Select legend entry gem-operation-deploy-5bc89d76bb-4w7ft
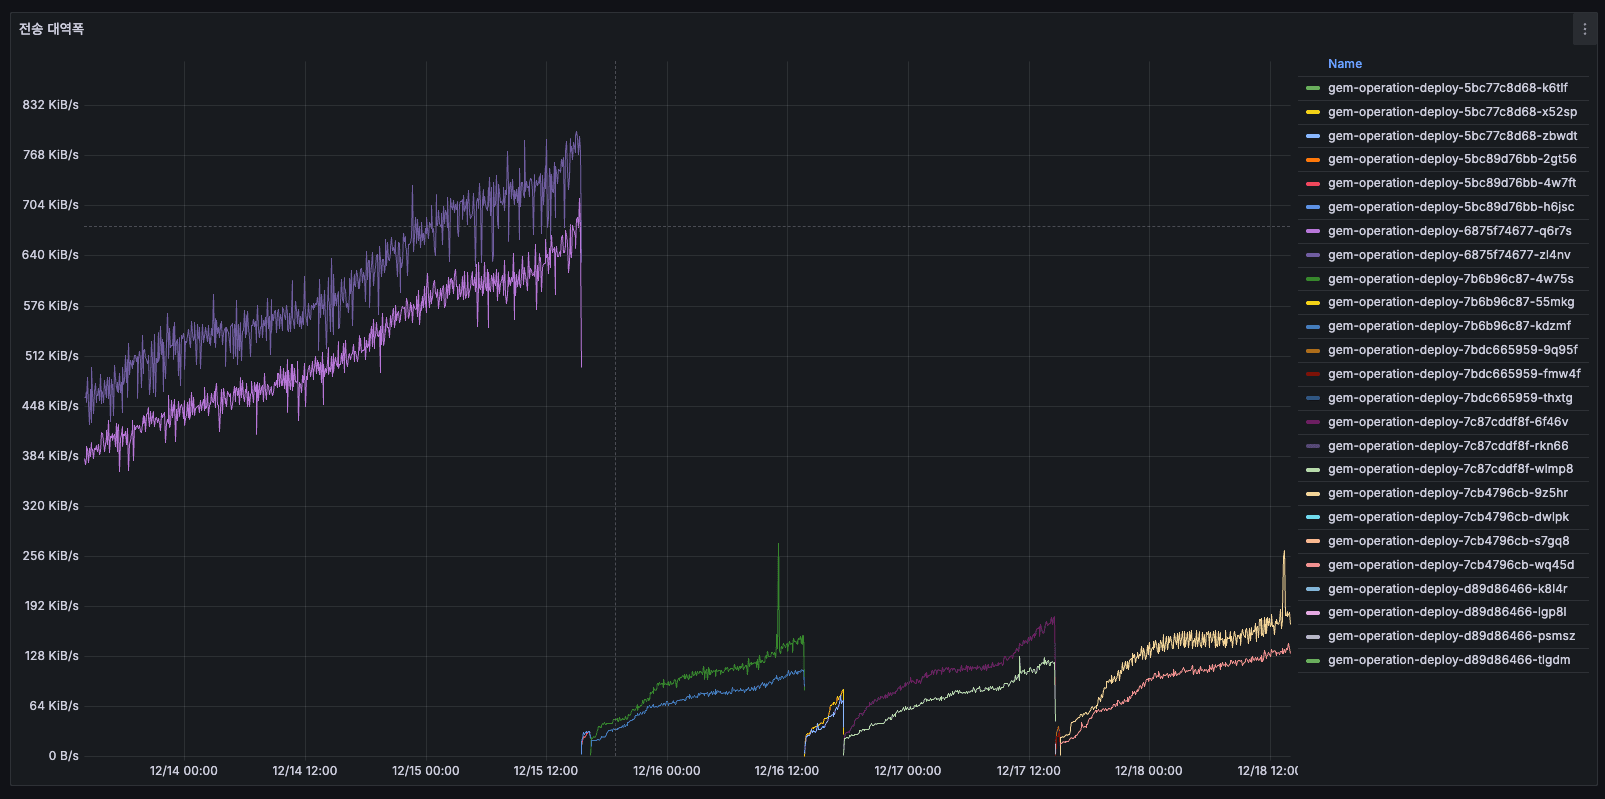The height and width of the screenshot is (799, 1605). [1451, 183]
